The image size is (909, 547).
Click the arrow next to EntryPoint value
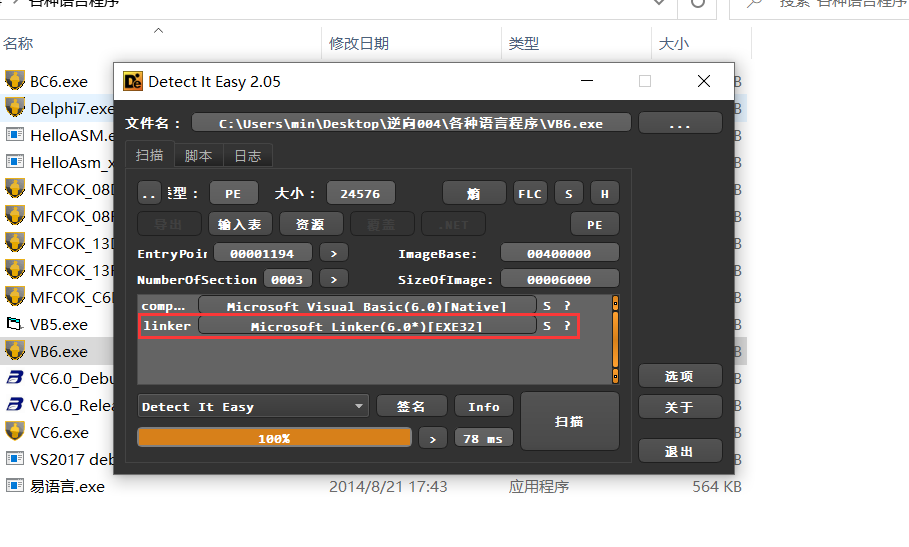tap(334, 253)
